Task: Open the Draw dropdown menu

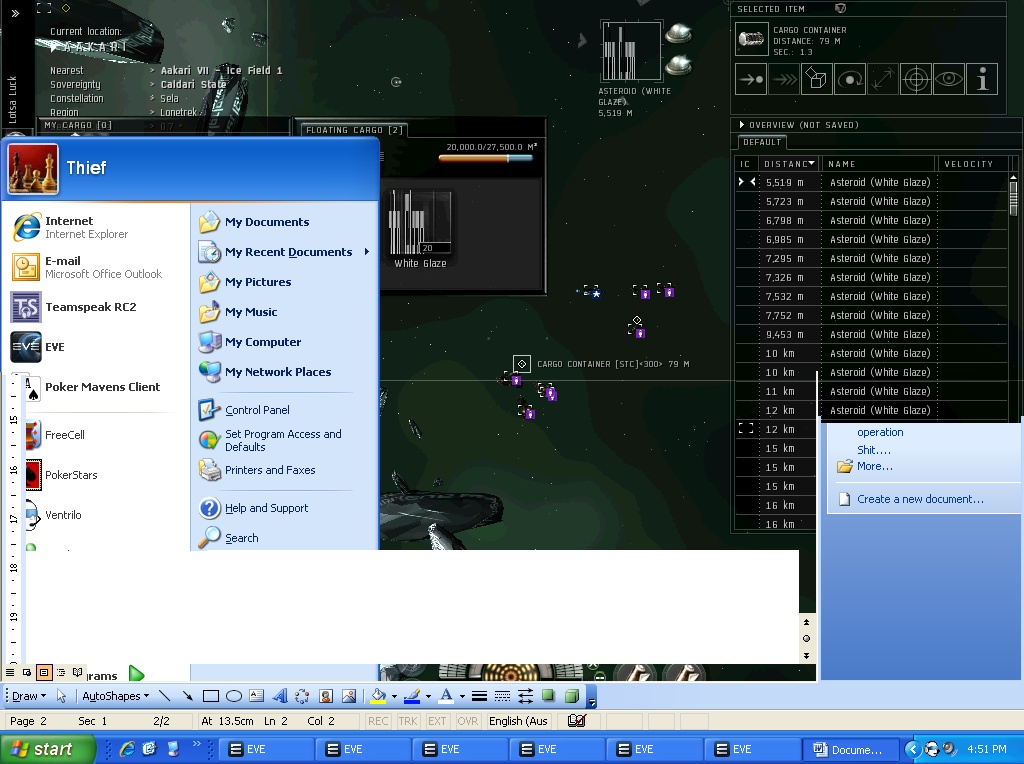Action: pos(29,696)
